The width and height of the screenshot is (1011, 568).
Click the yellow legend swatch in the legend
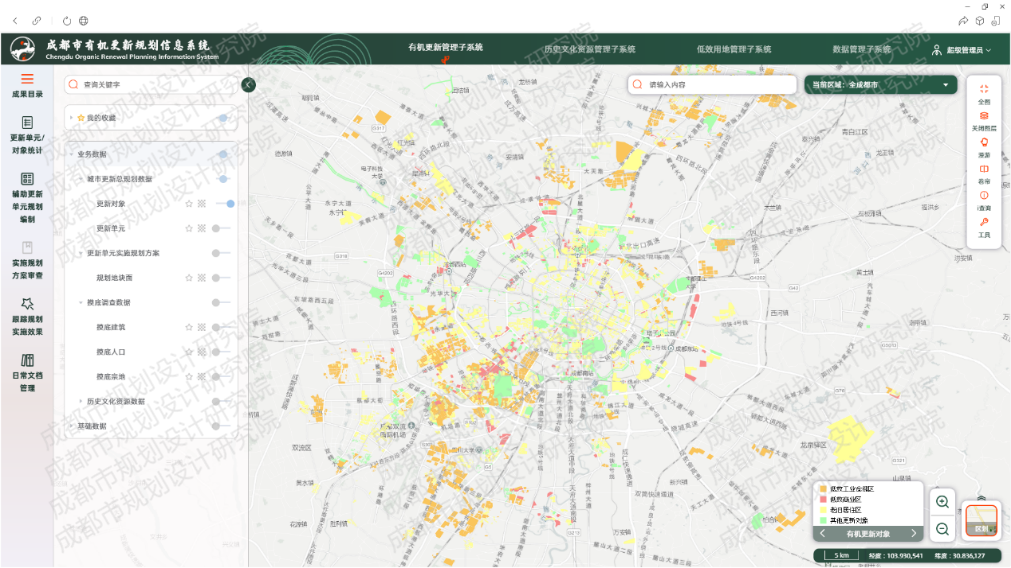[823, 510]
